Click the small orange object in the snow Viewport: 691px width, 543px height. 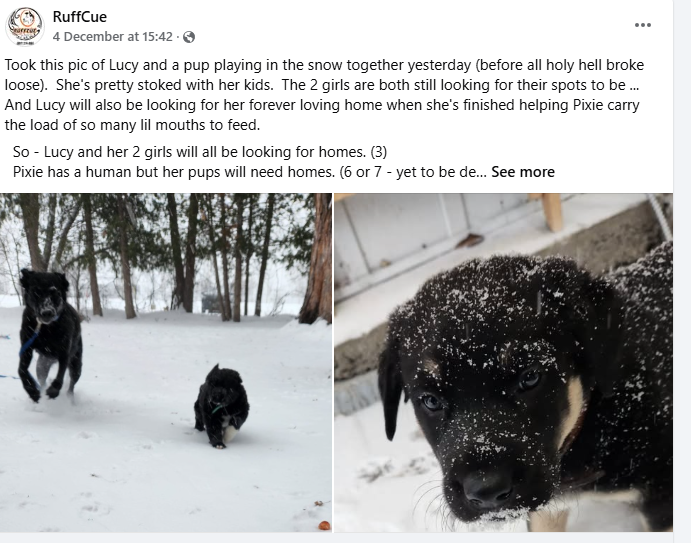pyautogui.click(x=322, y=524)
